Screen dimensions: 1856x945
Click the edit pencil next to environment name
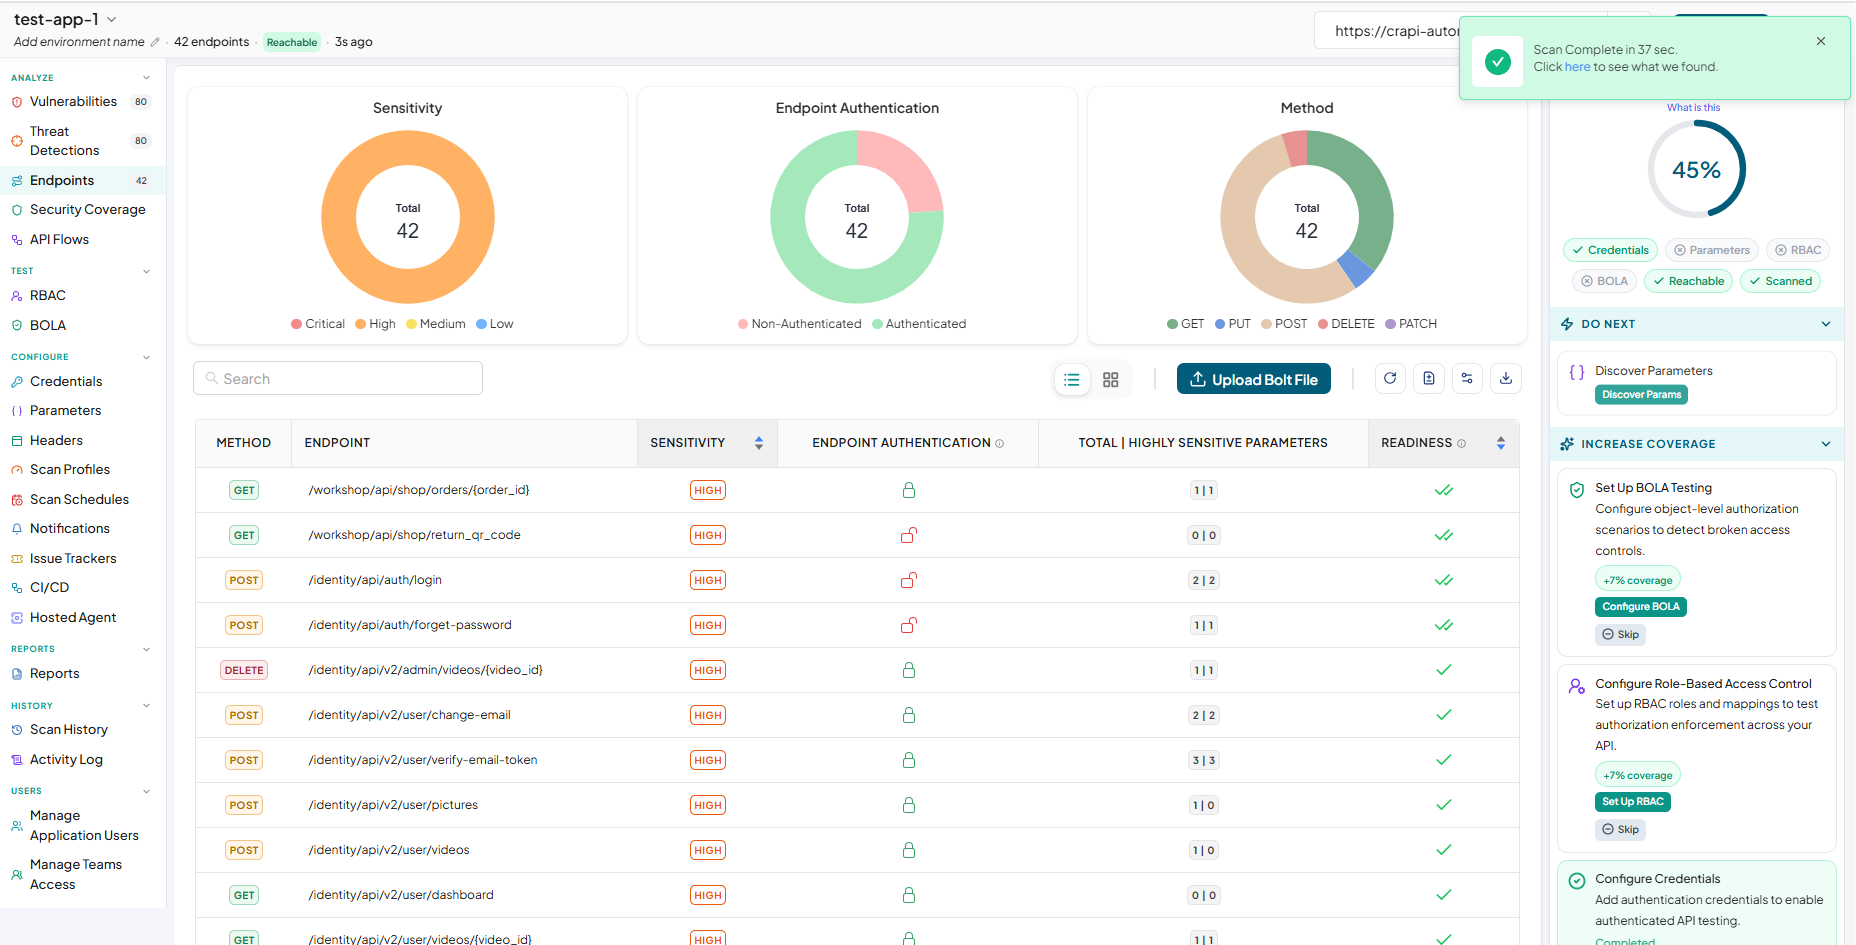[x=155, y=42]
